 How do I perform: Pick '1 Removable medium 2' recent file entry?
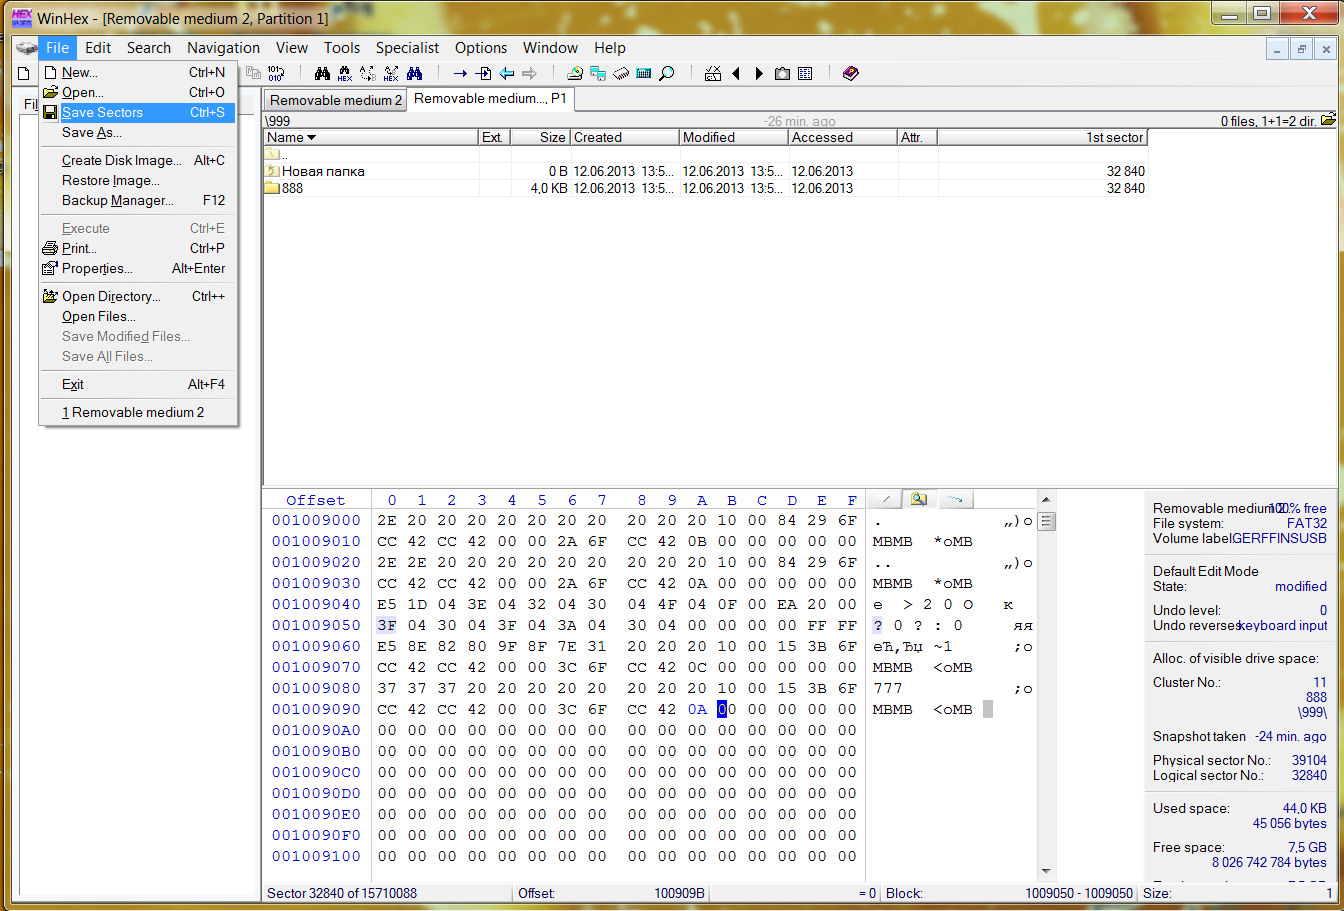[x=138, y=412]
